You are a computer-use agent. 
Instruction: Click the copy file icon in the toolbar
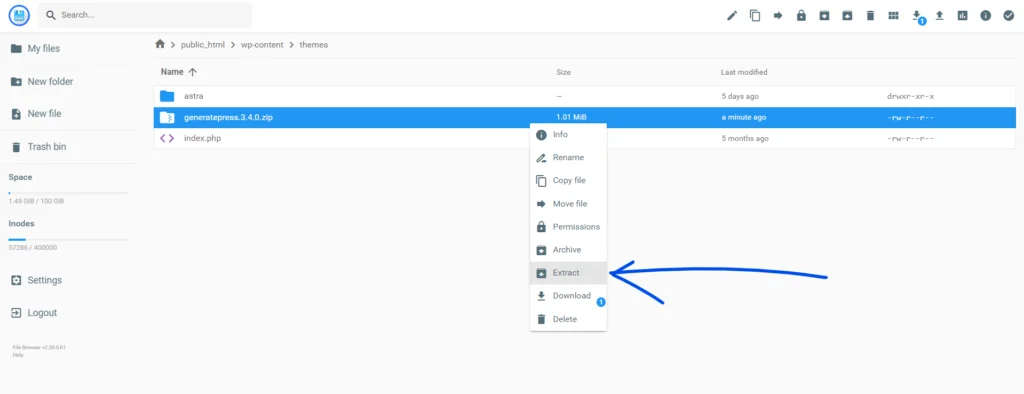[x=755, y=16]
